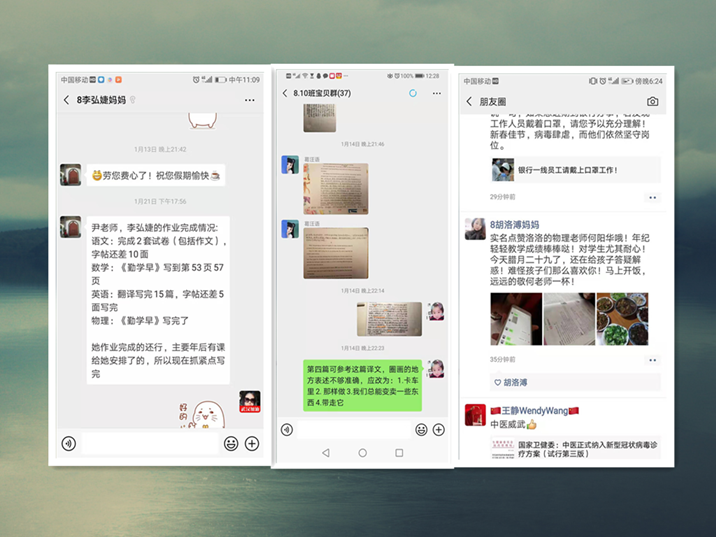Tap Android back triangle in middle phone
This screenshot has height=537, width=716.
326,453
